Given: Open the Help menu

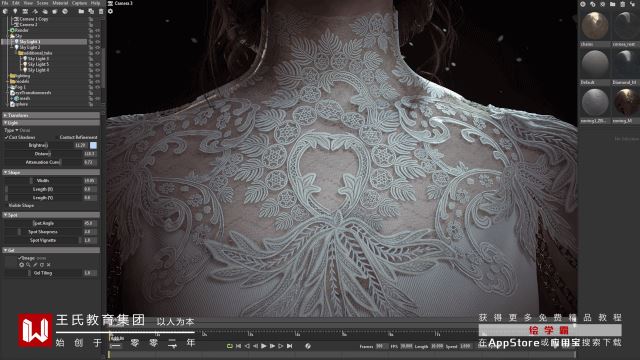Looking at the screenshot, I should (x=96, y=3).
